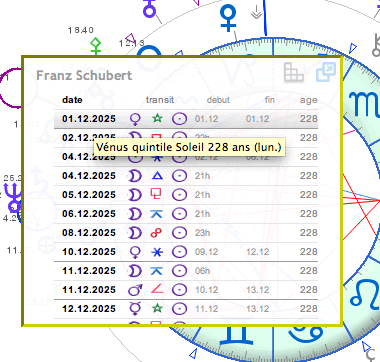
Task: Click Sun glyph in the 01.12.2025 row
Action: point(179,119)
